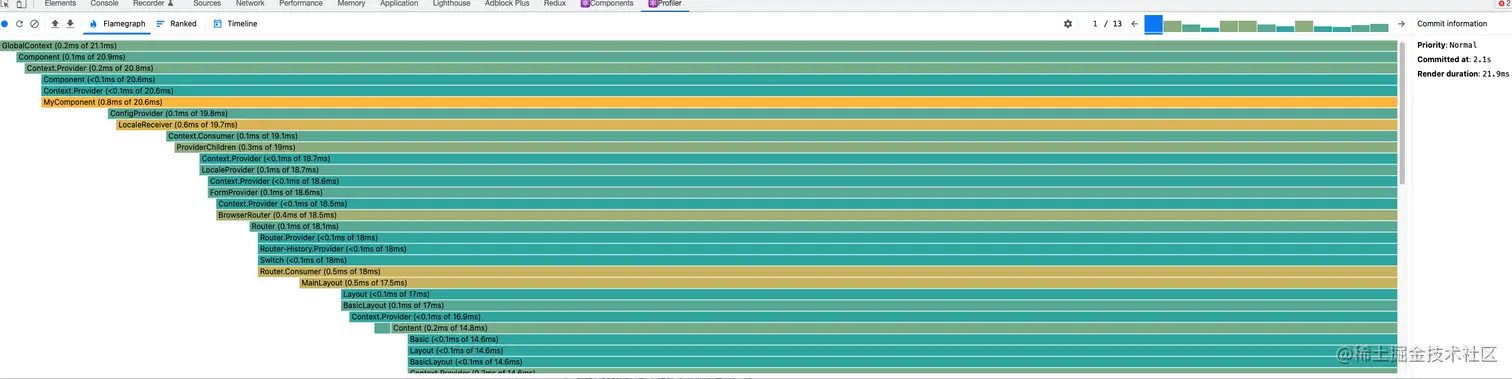
Task: Load profile using the upload arrow icon
Action: (54, 23)
